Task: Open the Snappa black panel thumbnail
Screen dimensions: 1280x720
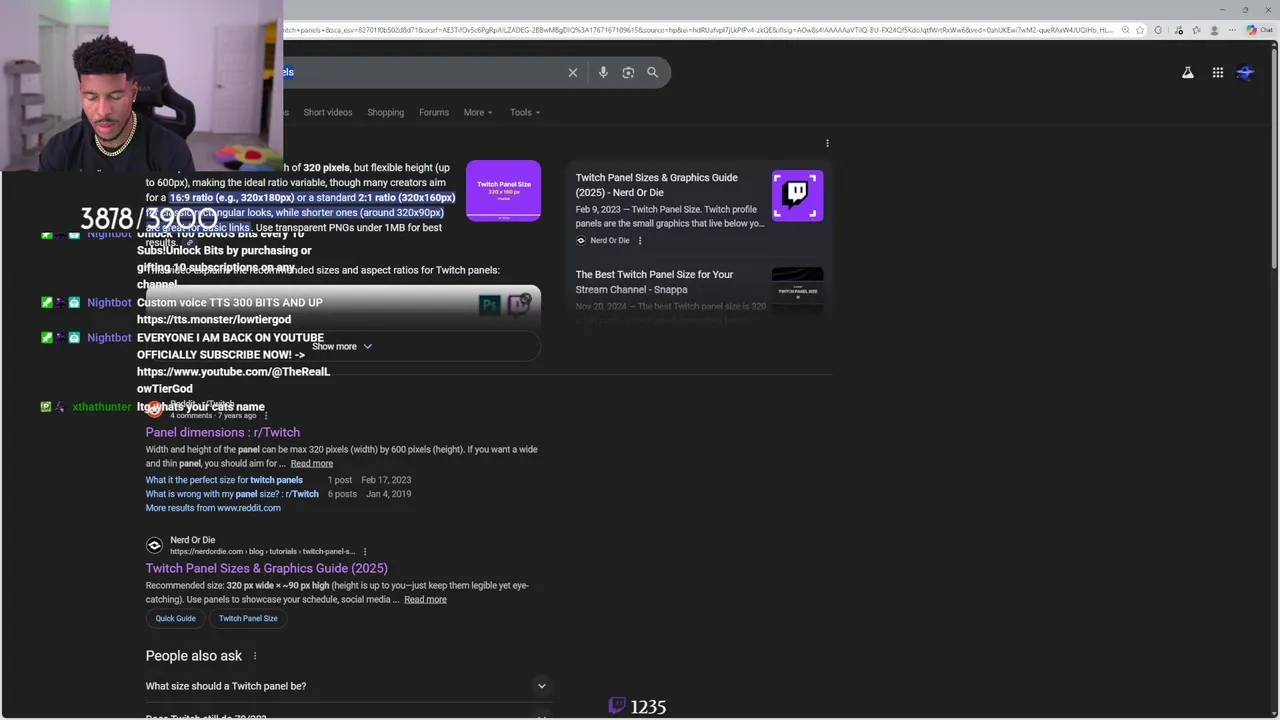Action: (x=797, y=290)
